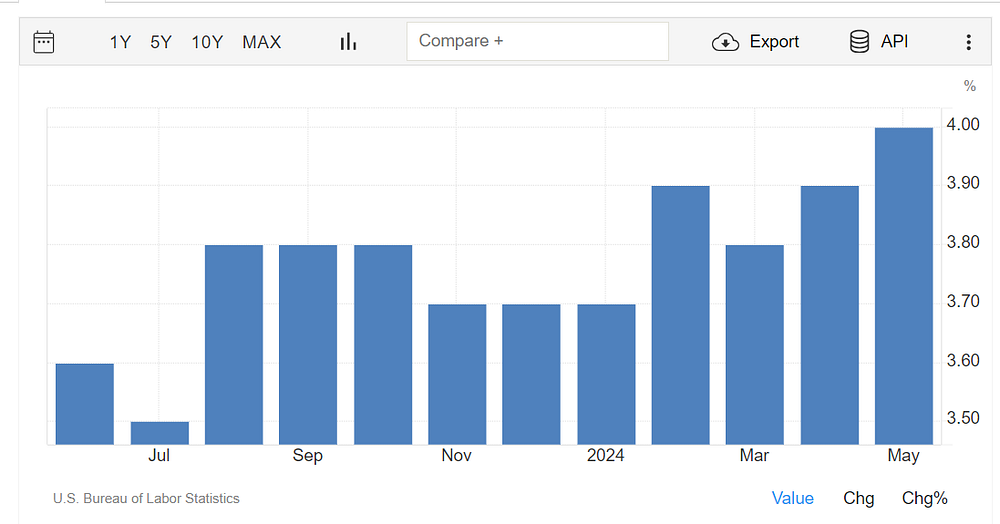Viewport: 1000px width, 524px height.
Task: Click the 3.60 y-axis label
Action: pos(963,361)
